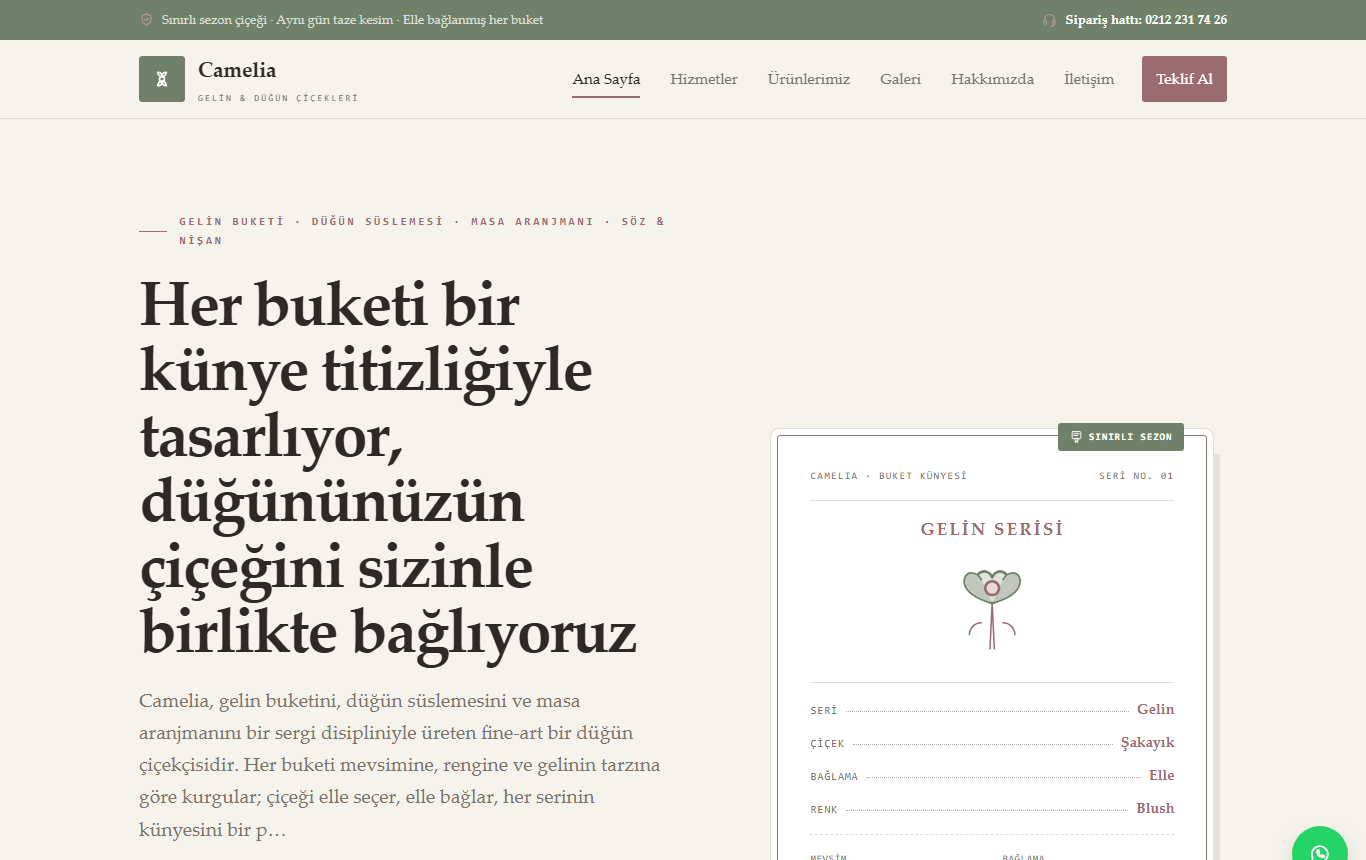Click the main headline 'Her buketi bir künye'
The image size is (1366, 860).
tap(388, 468)
